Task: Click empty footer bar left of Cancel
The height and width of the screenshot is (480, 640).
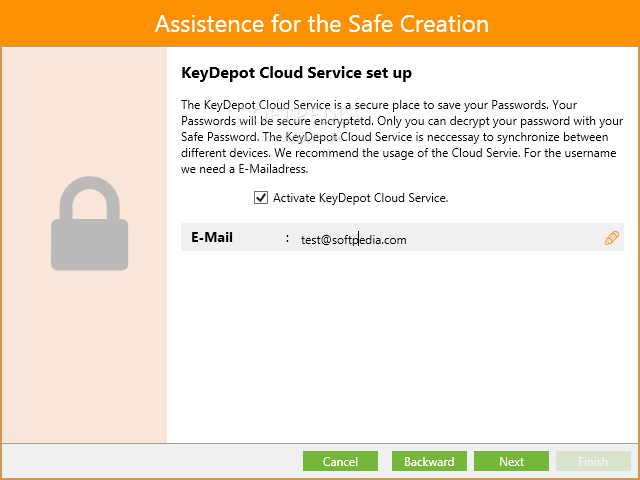Action: 151,461
